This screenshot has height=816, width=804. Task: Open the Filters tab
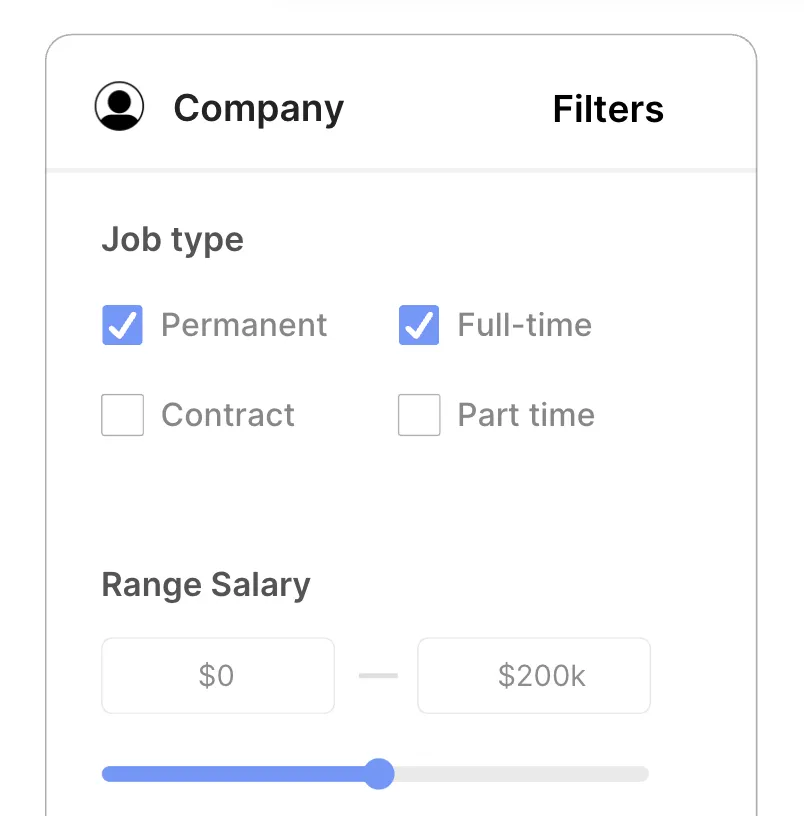coord(608,108)
